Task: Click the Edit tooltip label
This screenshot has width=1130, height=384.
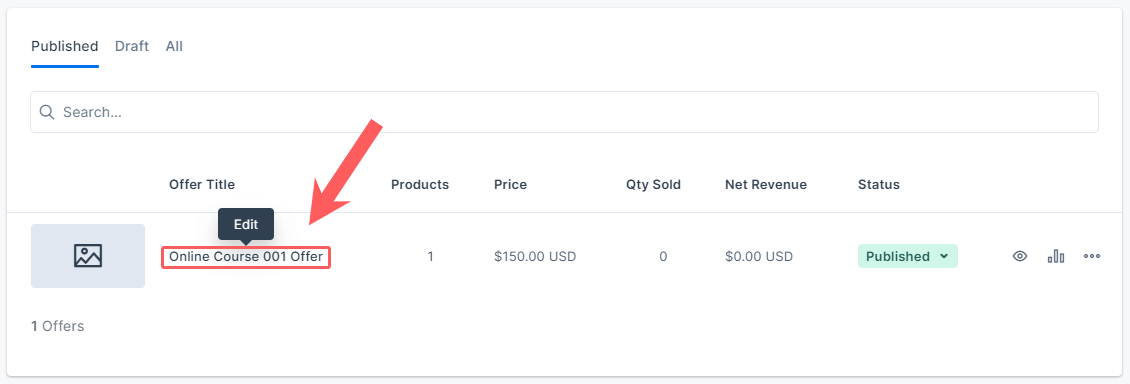Action: coord(246,224)
